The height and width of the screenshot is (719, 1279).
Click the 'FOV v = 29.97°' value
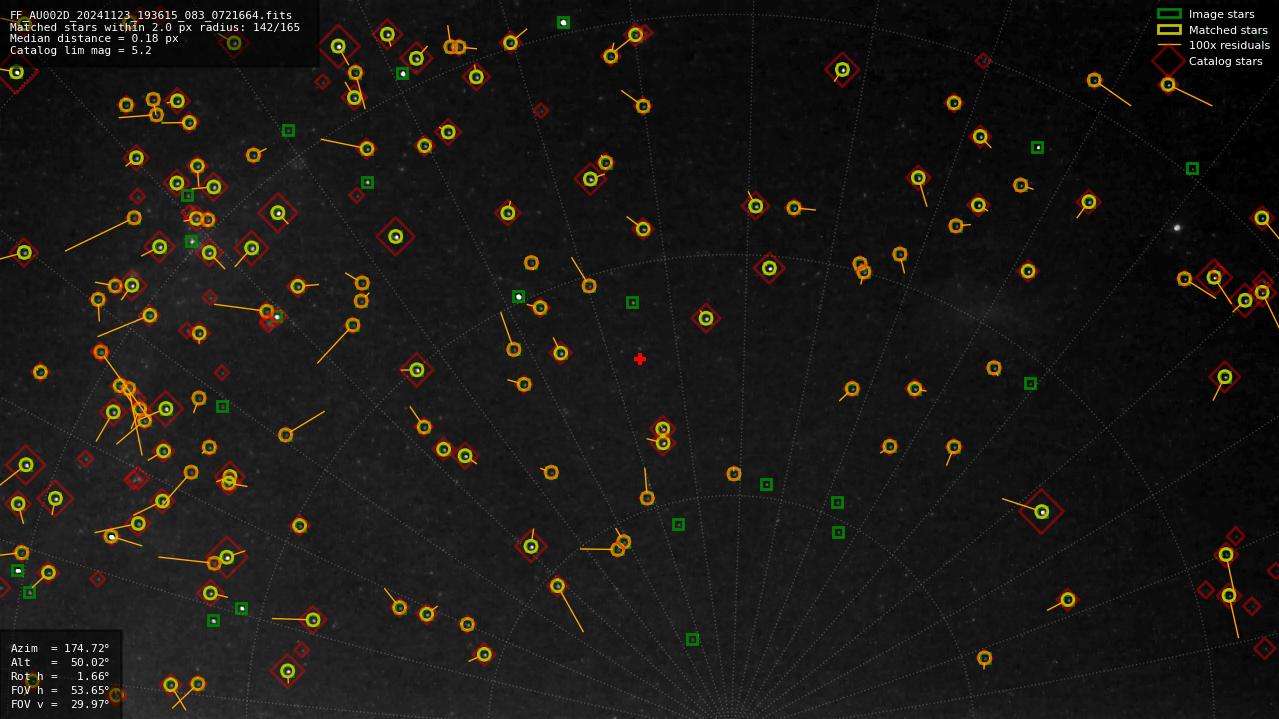click(60, 704)
